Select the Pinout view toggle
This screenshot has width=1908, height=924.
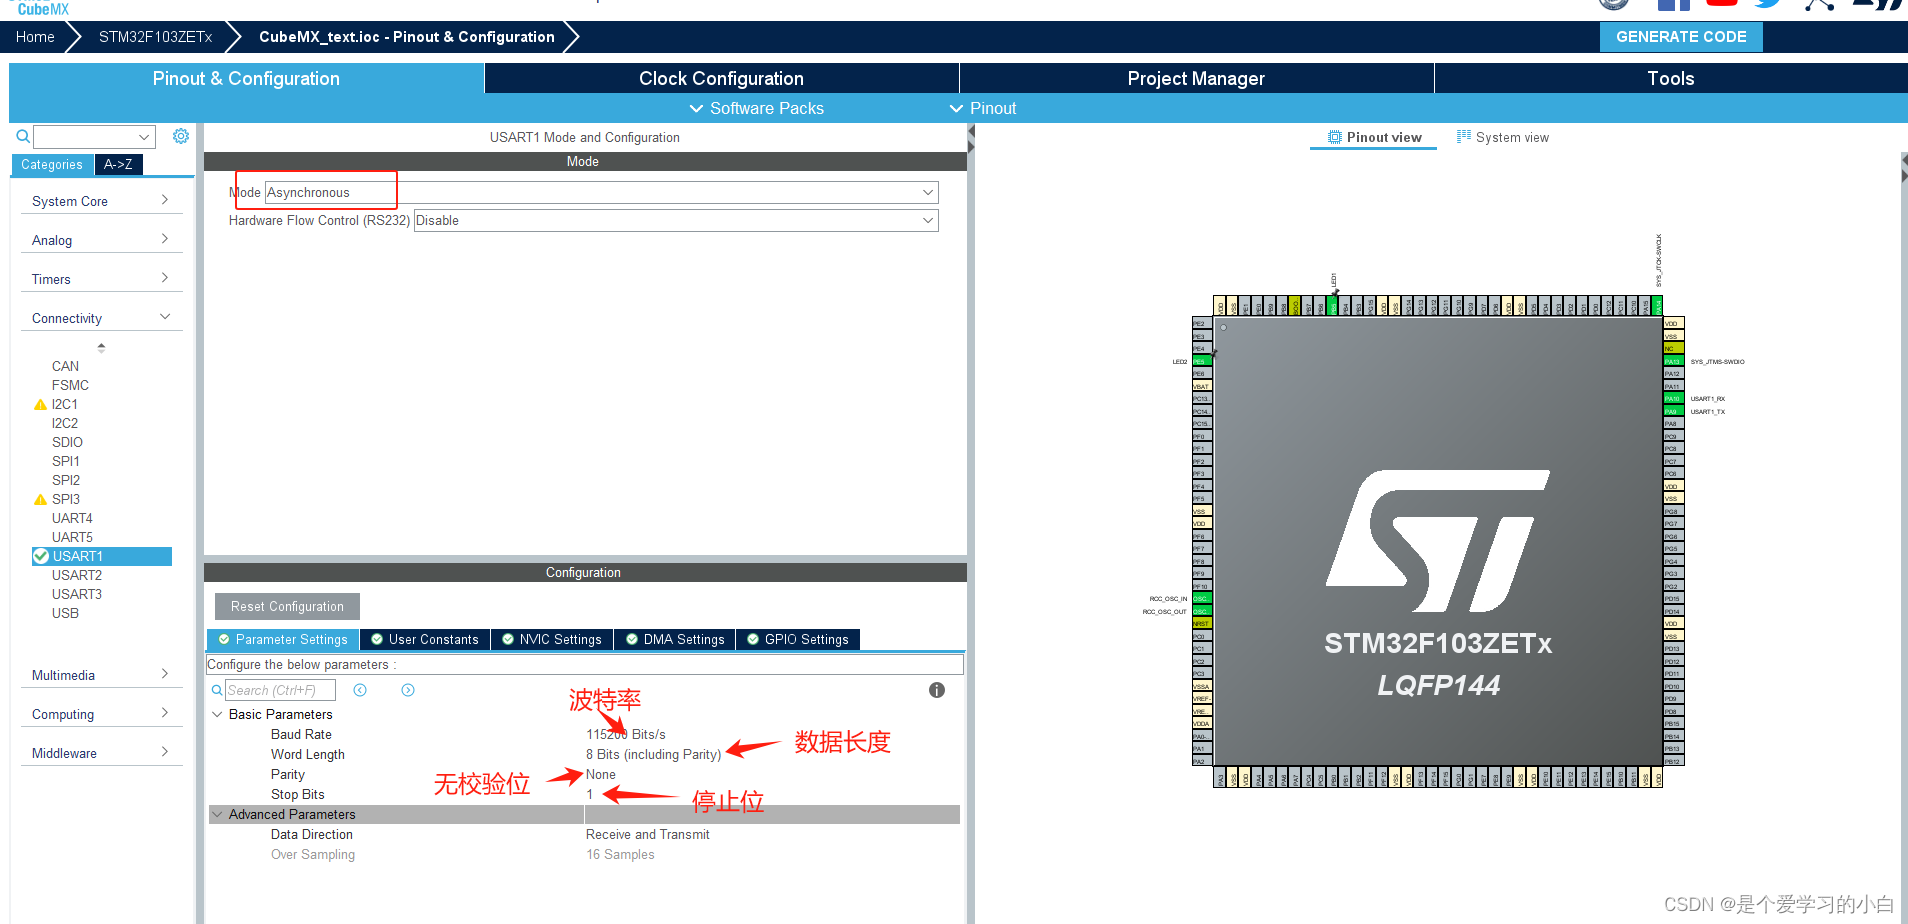coord(1373,137)
